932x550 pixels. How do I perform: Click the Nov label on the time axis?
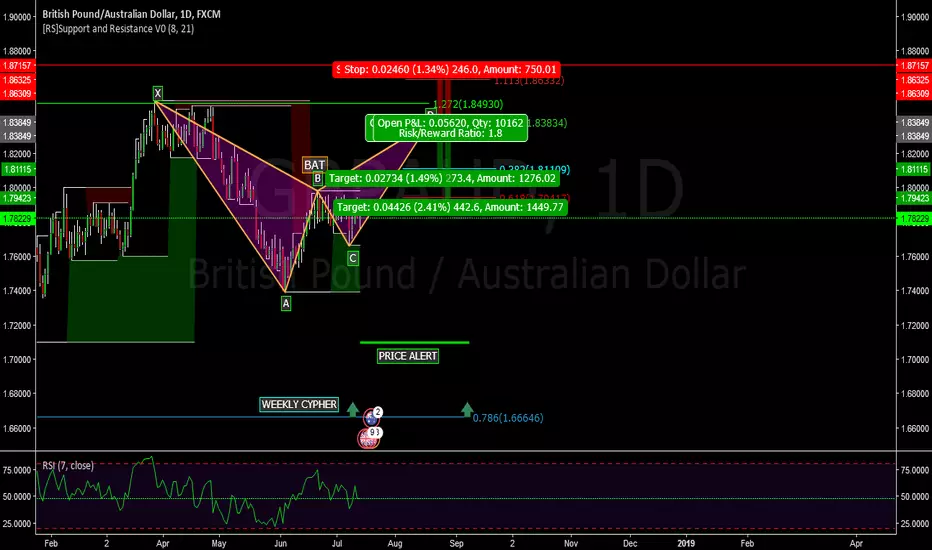[571, 543]
